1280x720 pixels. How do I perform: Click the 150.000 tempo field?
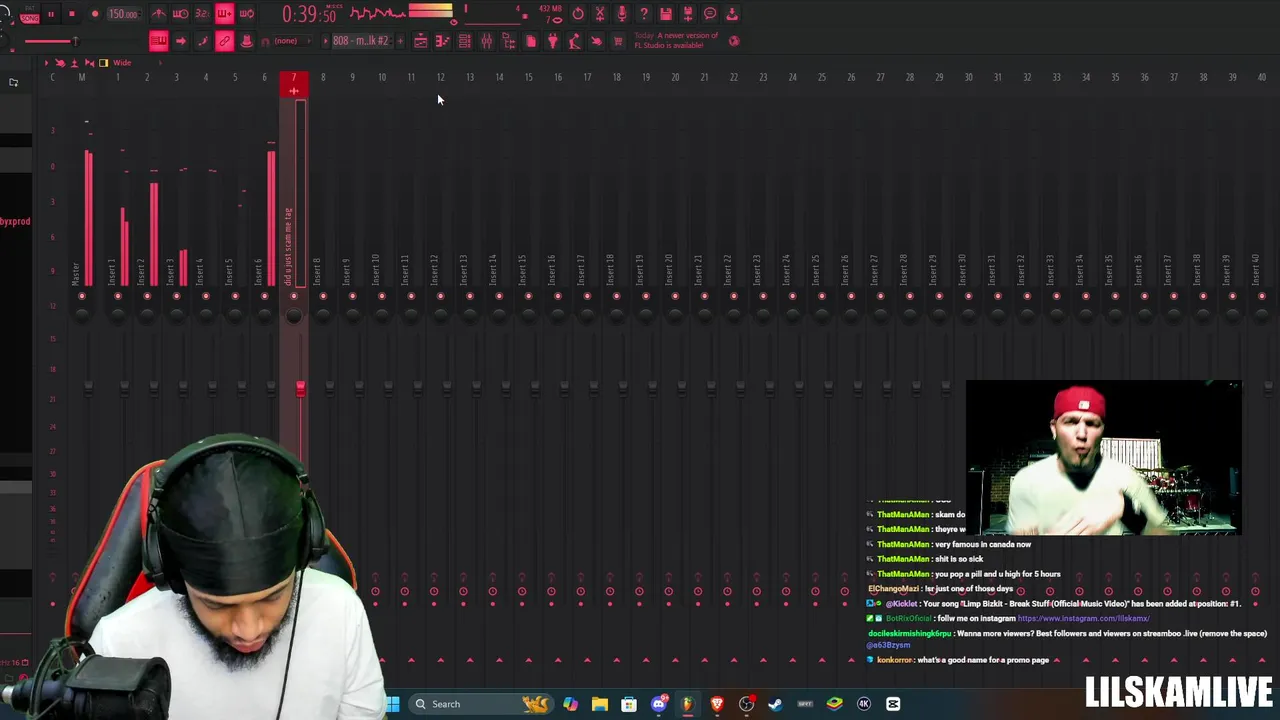click(125, 14)
